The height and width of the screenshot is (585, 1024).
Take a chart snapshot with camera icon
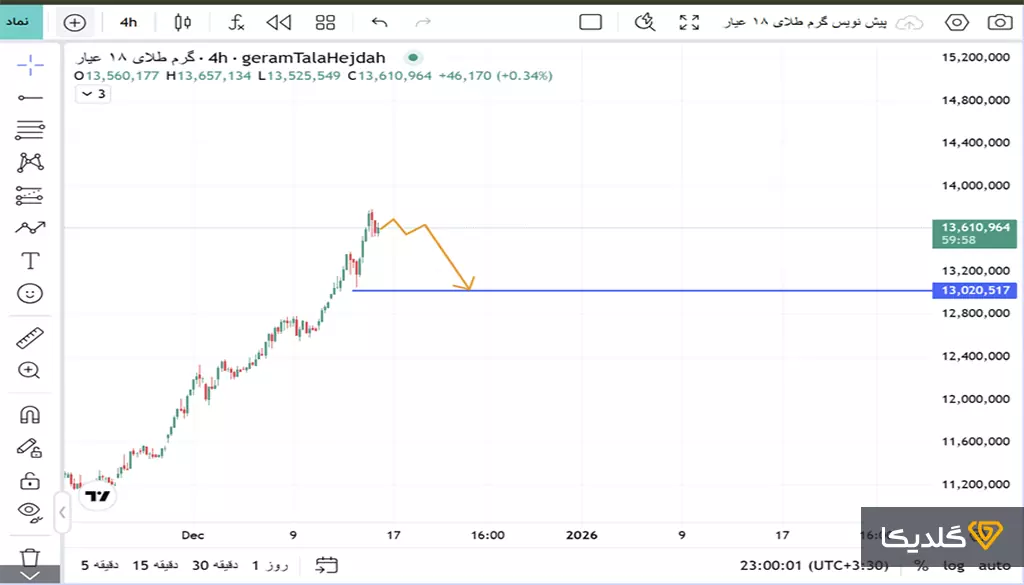tap(998, 22)
